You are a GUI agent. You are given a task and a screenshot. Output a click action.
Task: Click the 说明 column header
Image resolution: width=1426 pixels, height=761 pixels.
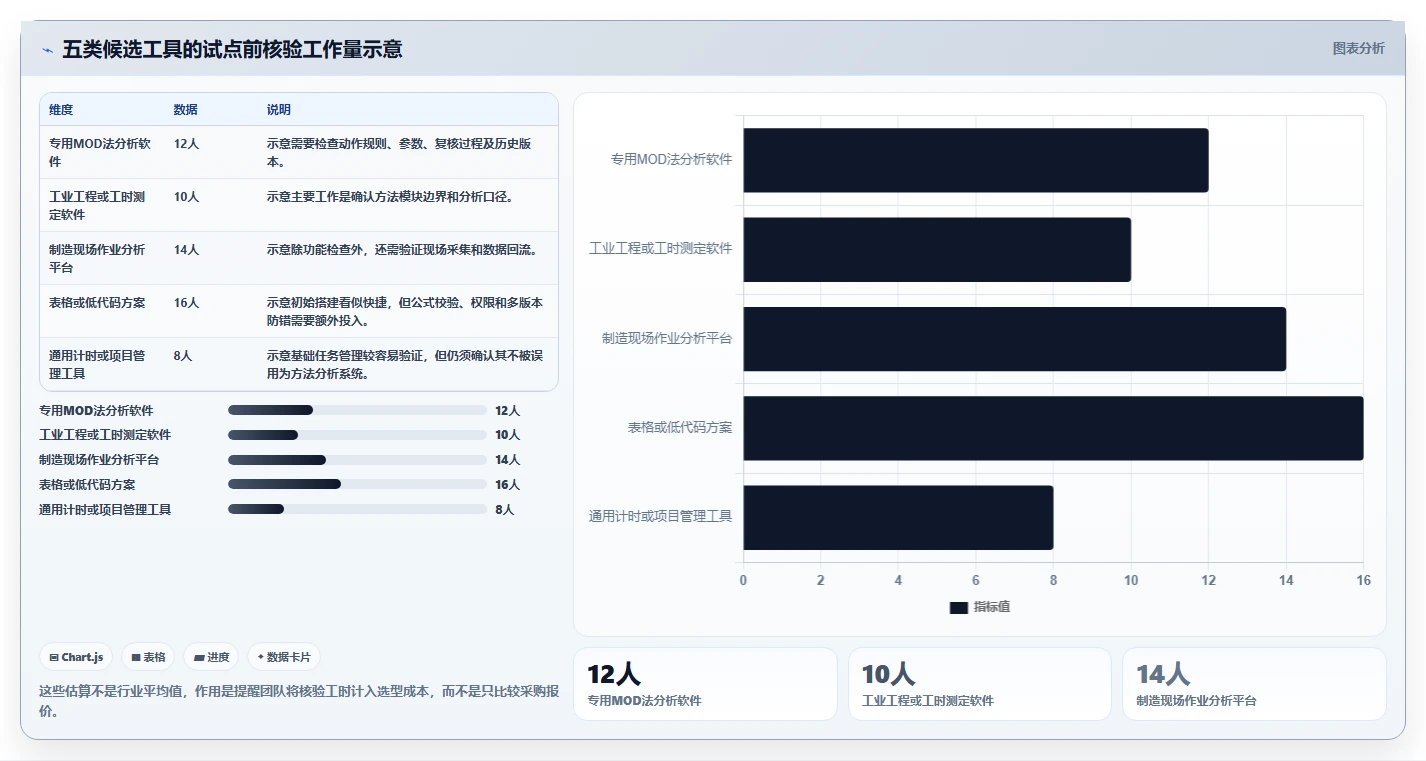[279, 110]
